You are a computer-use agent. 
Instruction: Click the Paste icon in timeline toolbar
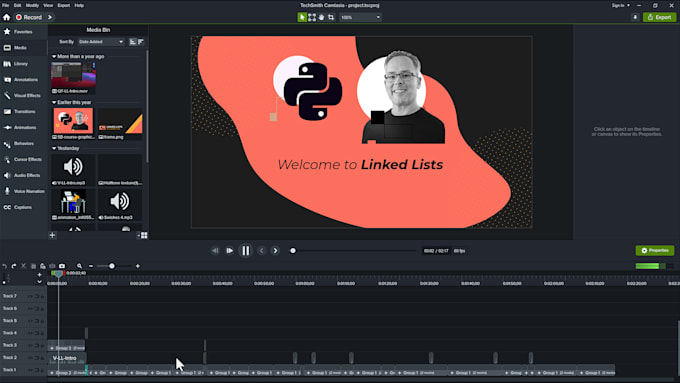tap(42, 266)
